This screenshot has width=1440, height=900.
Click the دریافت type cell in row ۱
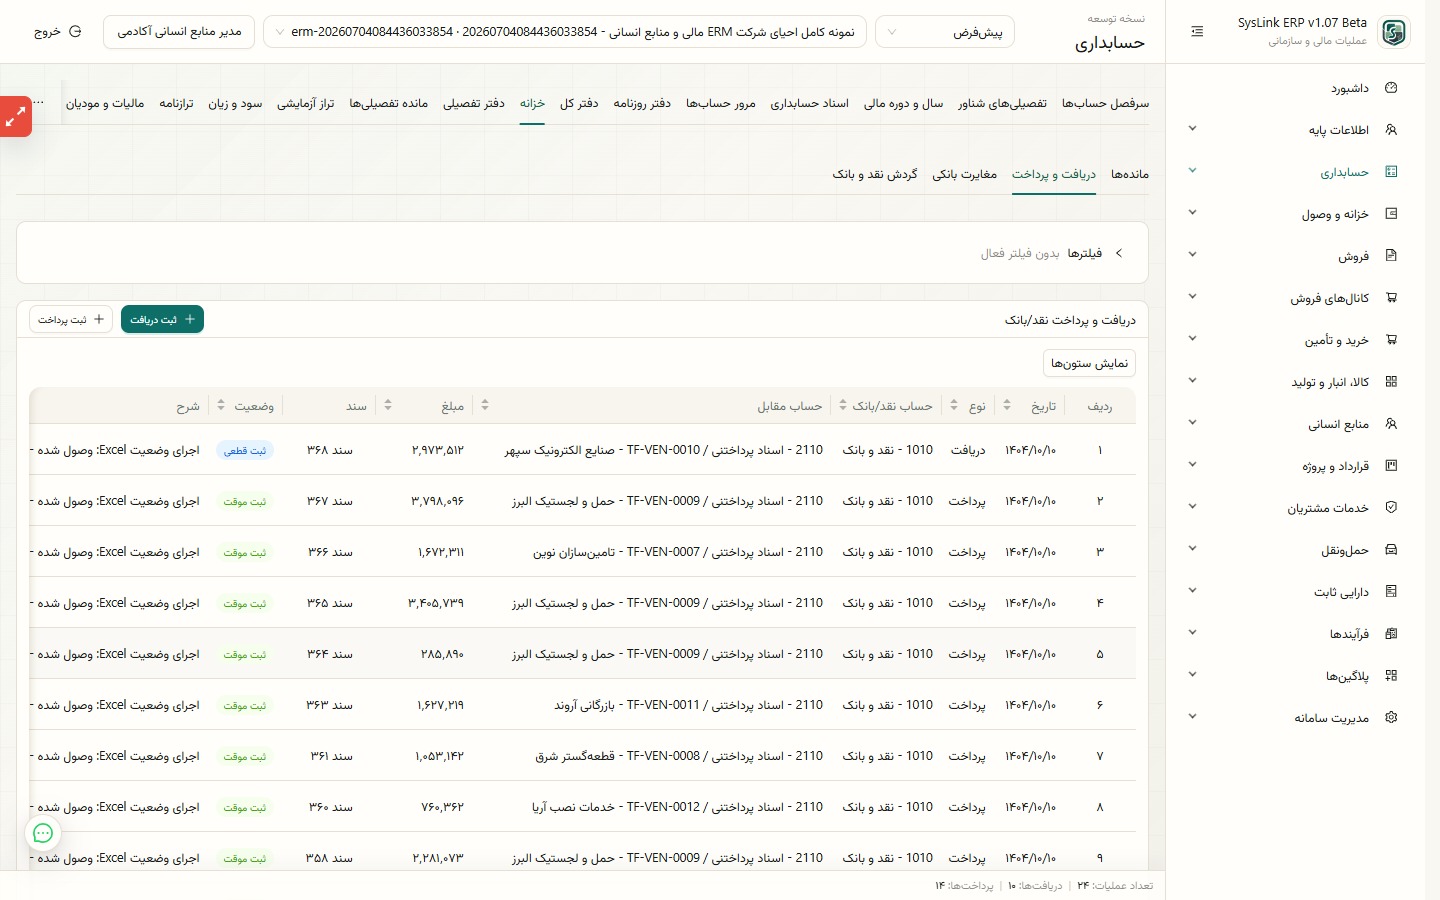click(968, 450)
